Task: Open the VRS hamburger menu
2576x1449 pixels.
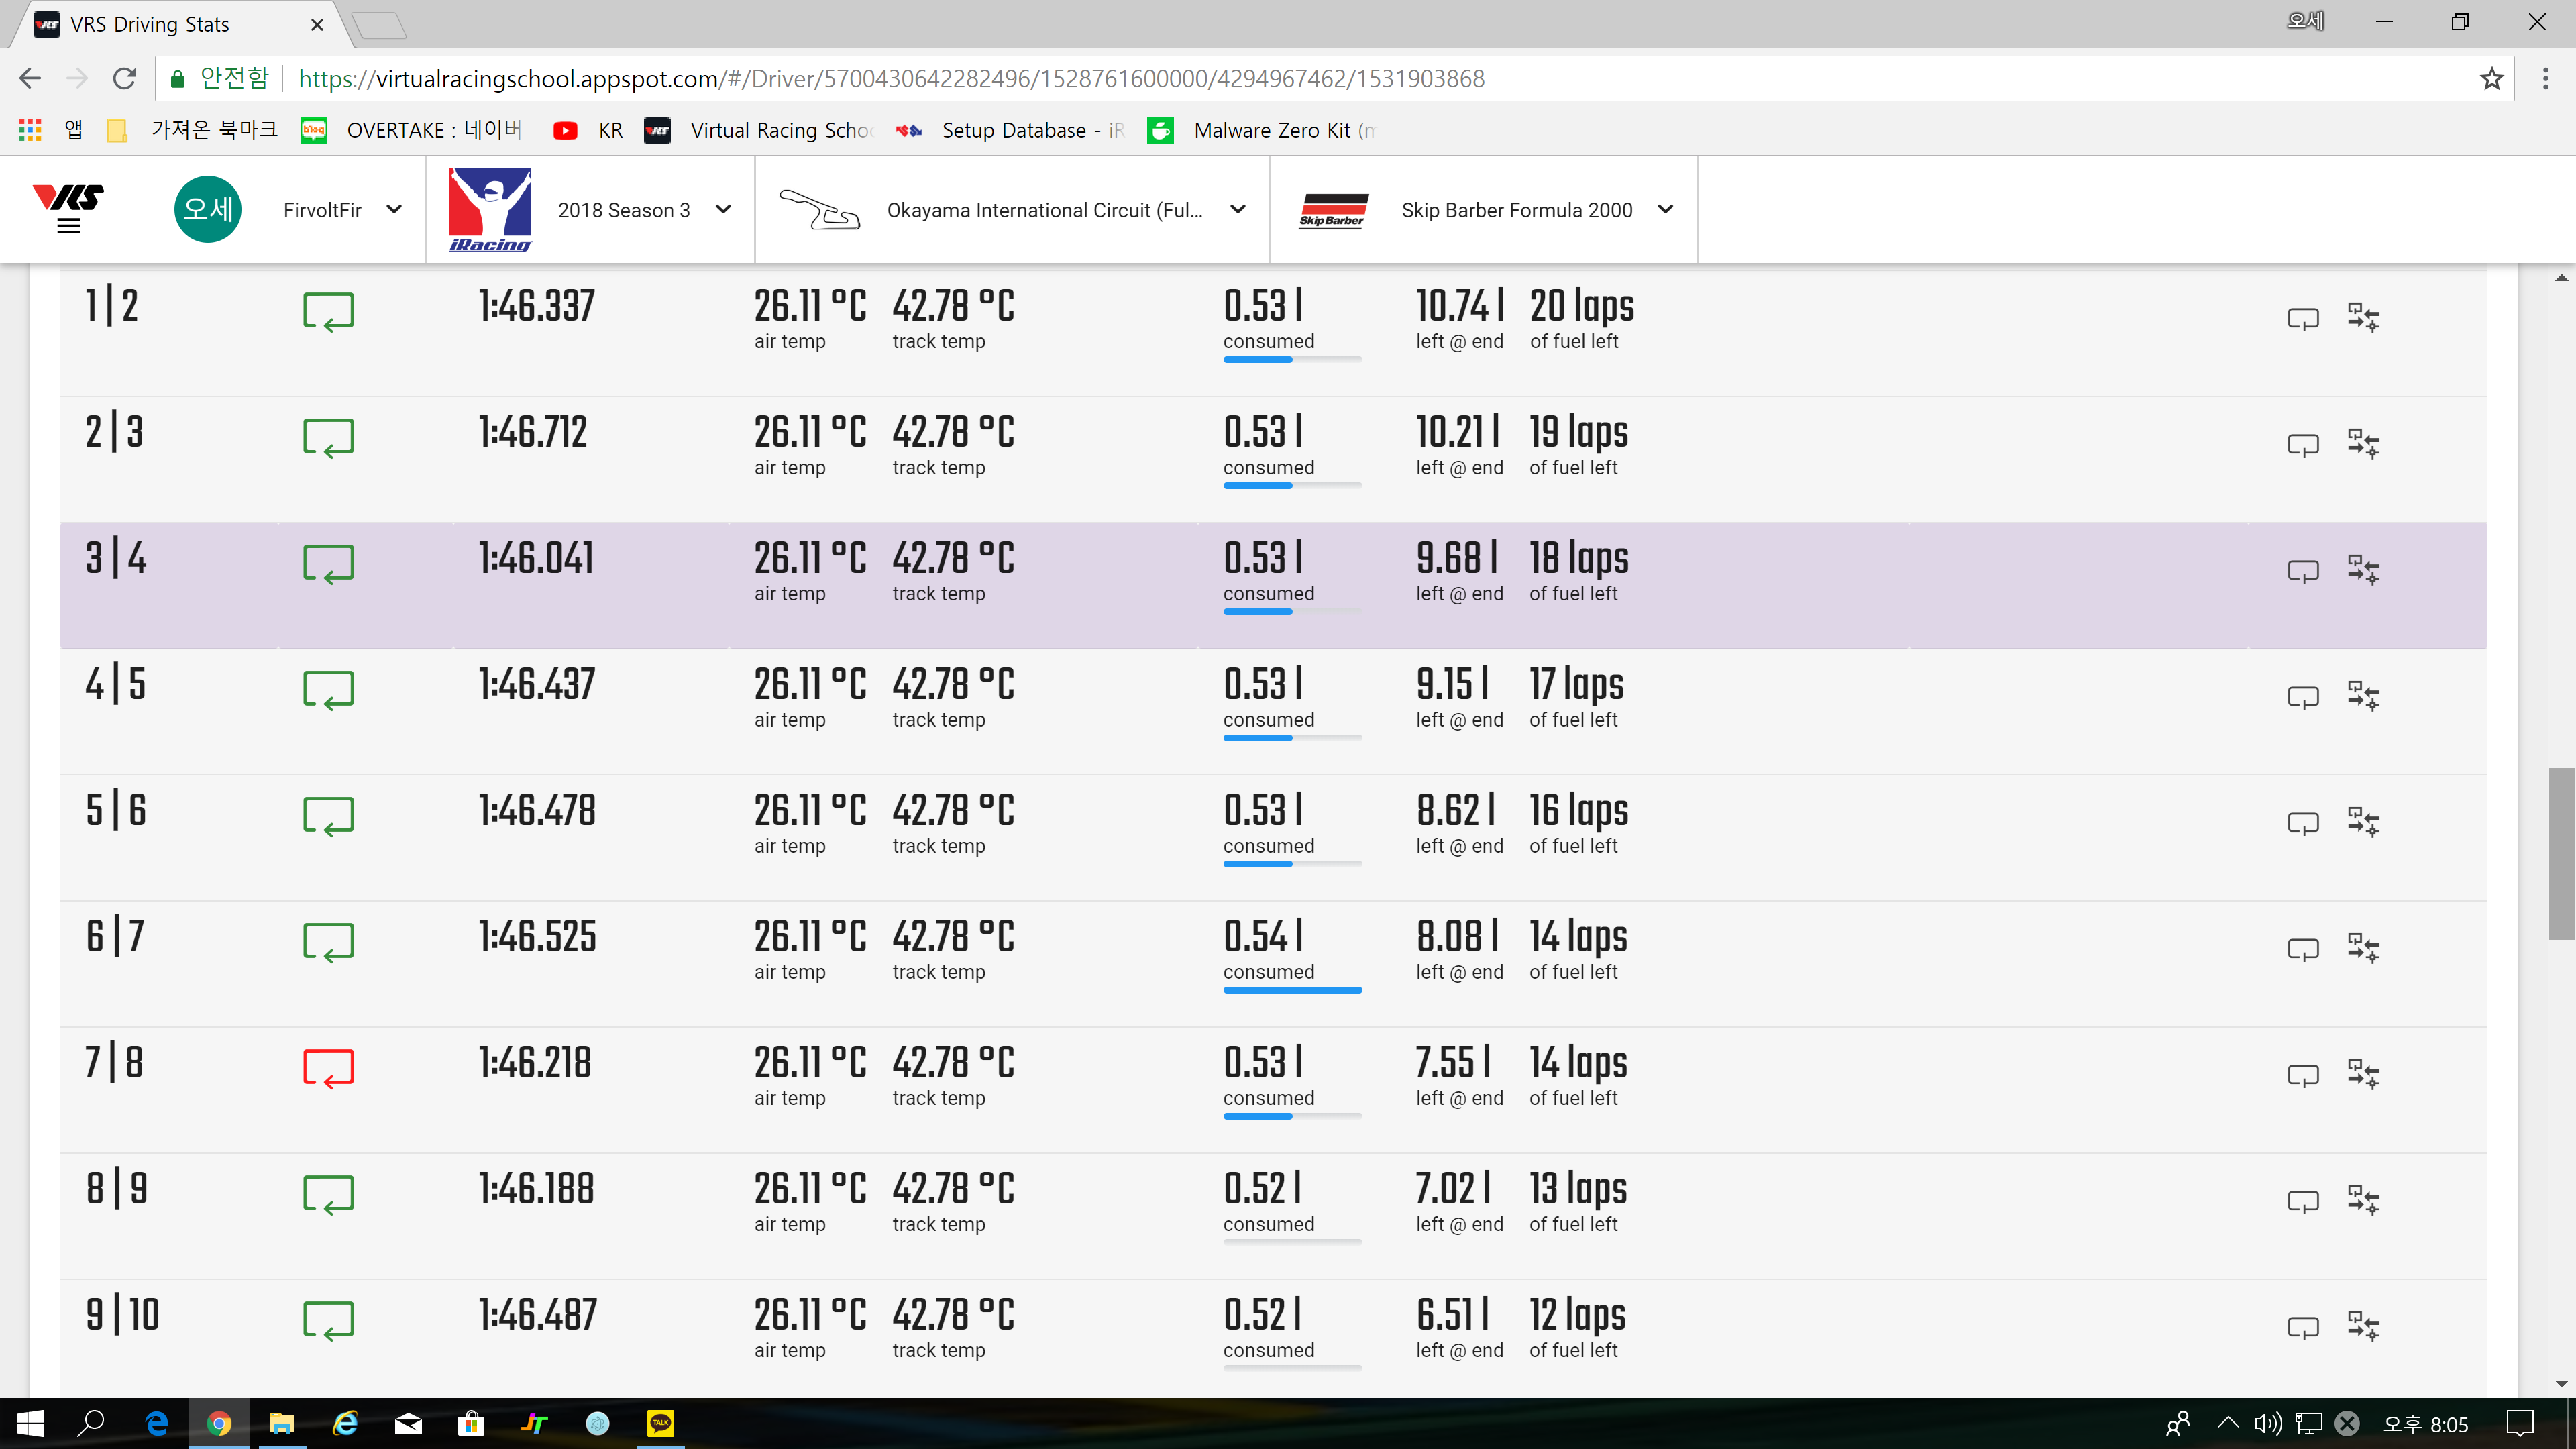Action: coord(68,226)
